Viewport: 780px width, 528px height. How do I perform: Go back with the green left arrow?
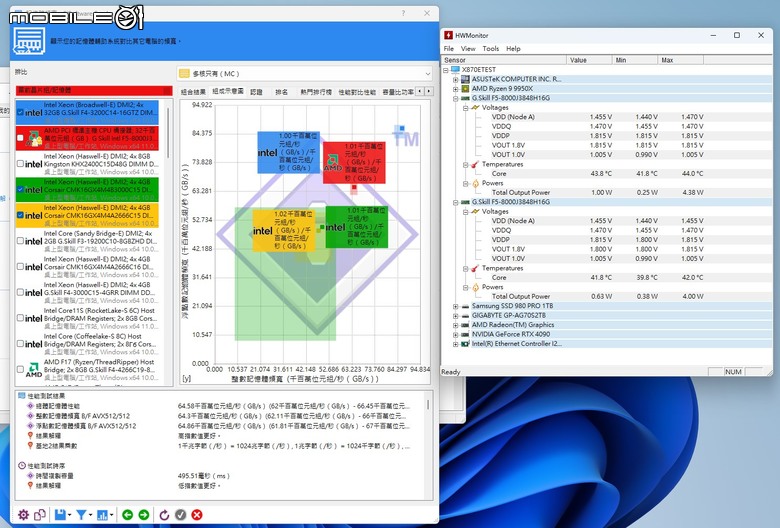127,515
